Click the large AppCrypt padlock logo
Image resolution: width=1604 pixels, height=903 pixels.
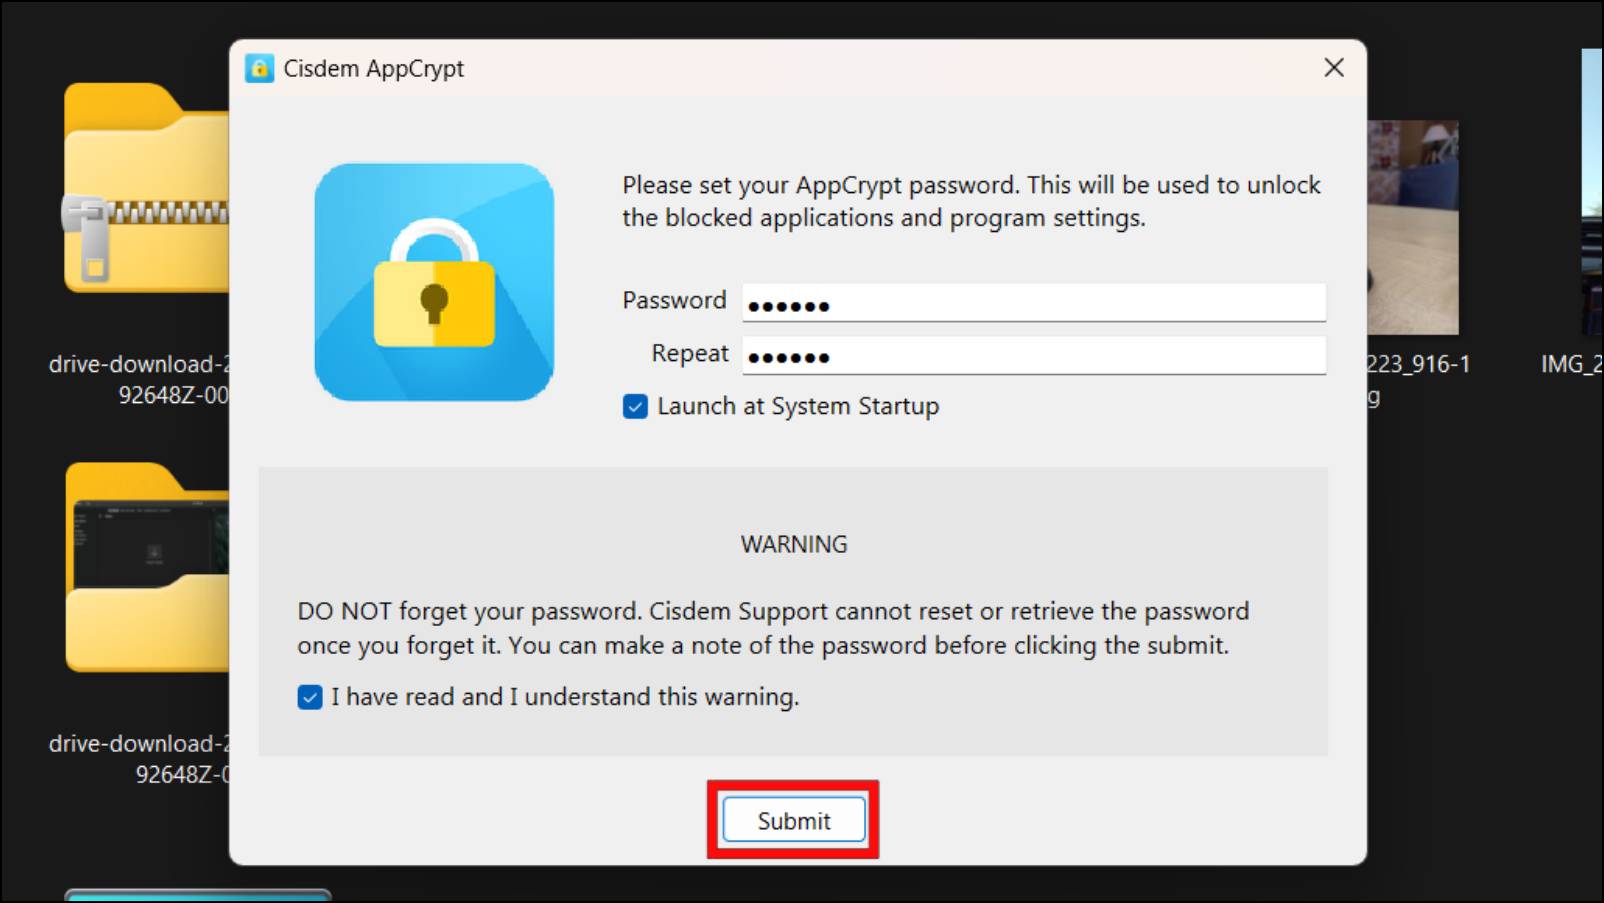point(434,282)
